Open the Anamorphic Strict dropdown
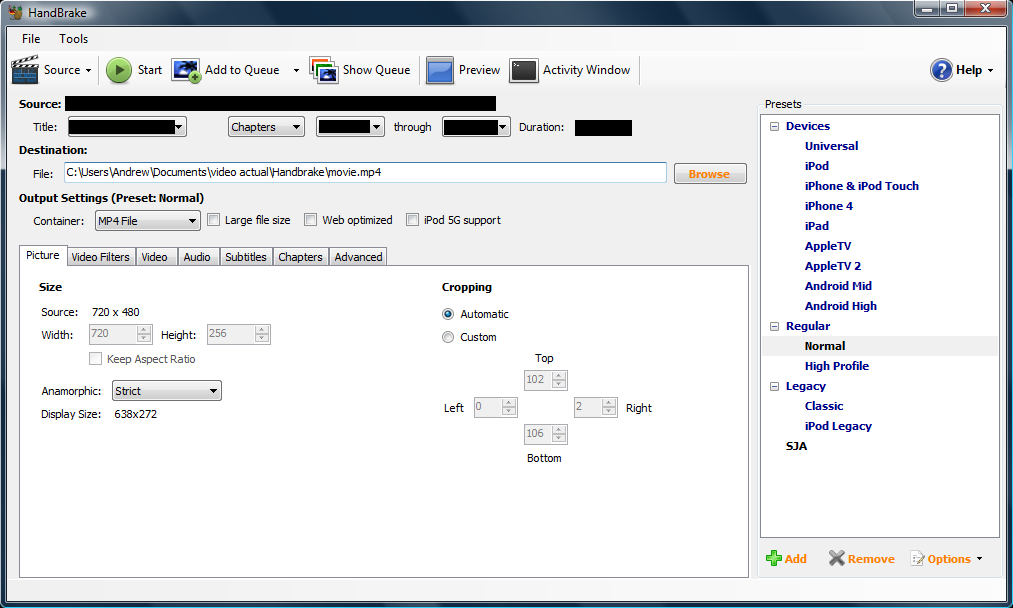The height and width of the screenshot is (608, 1013). [x=167, y=391]
